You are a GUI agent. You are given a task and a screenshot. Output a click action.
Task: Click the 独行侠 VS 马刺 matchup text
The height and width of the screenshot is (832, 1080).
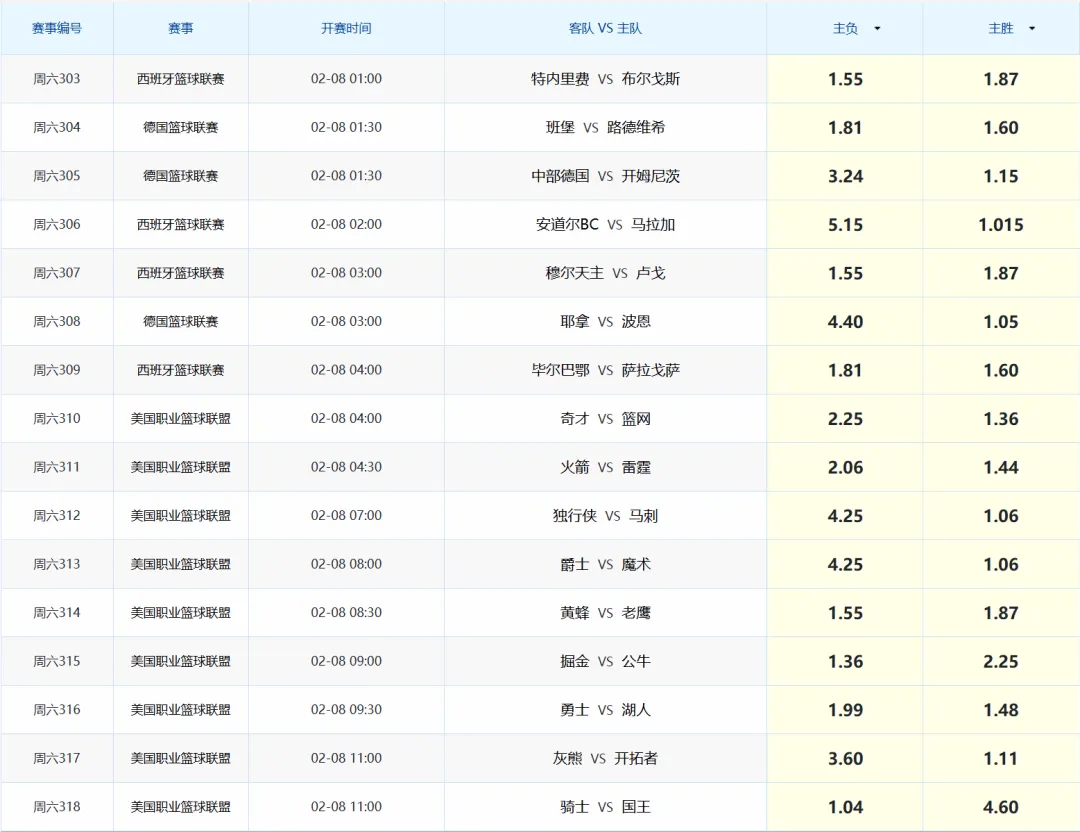[605, 515]
